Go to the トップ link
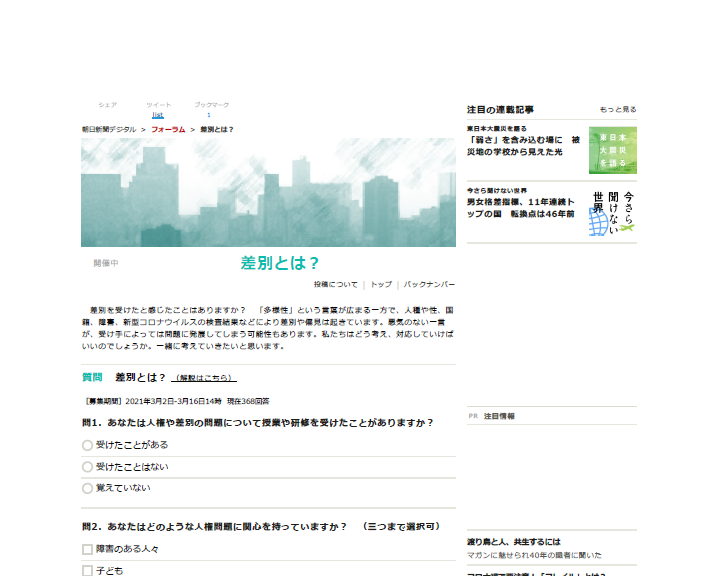The width and height of the screenshot is (707, 576). [x=381, y=285]
